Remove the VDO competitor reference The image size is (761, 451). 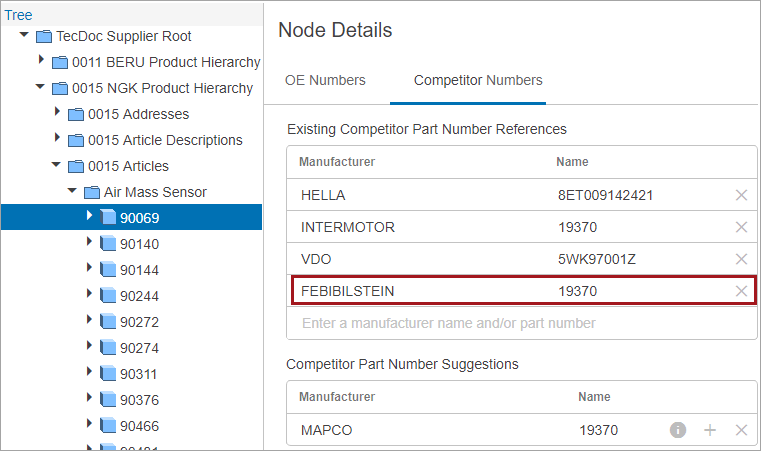741,259
